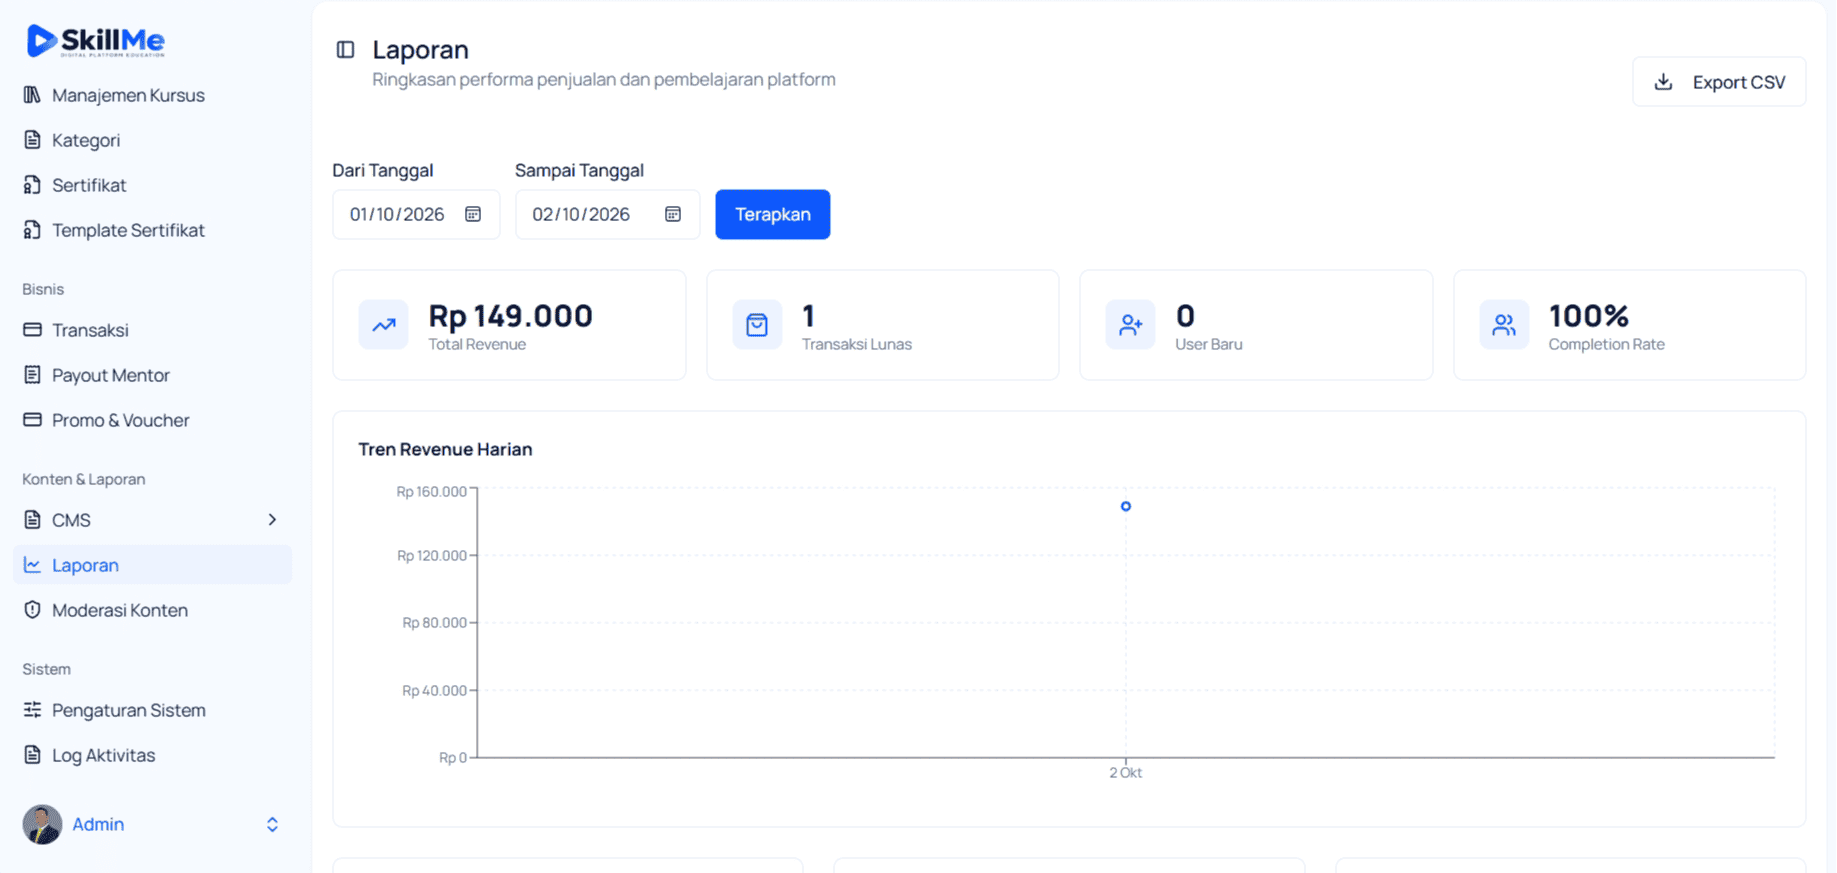
Task: Click the Admin avatar photo
Action: pos(42,825)
